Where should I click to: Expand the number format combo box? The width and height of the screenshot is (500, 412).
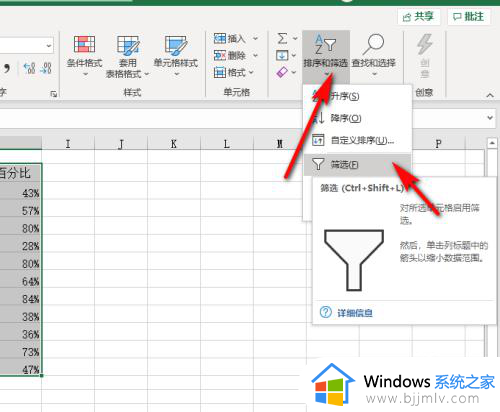pos(49,46)
